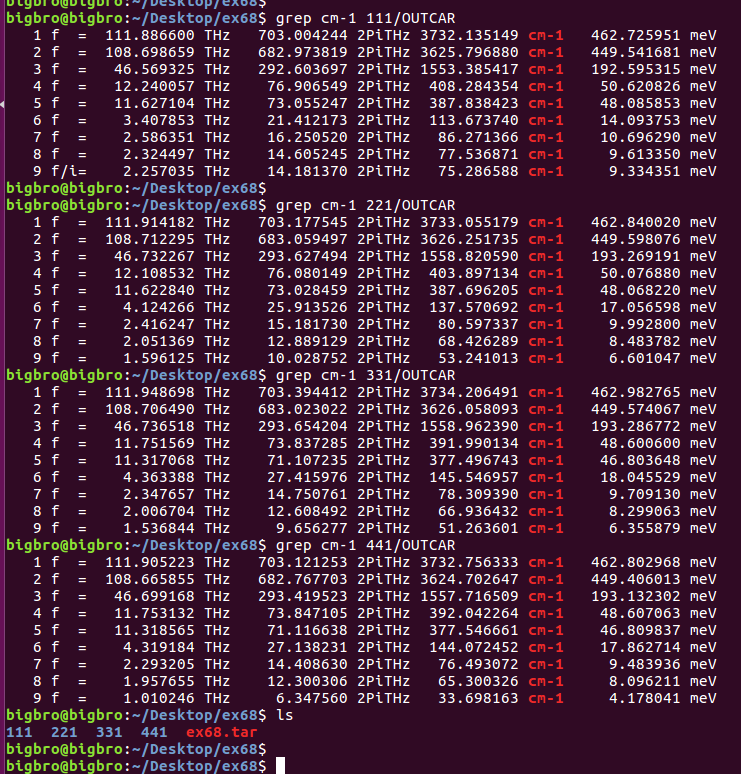Screen dimensions: 741x774
Task: Click the ex68.tar filename in ls output
Action: [x=221, y=733]
